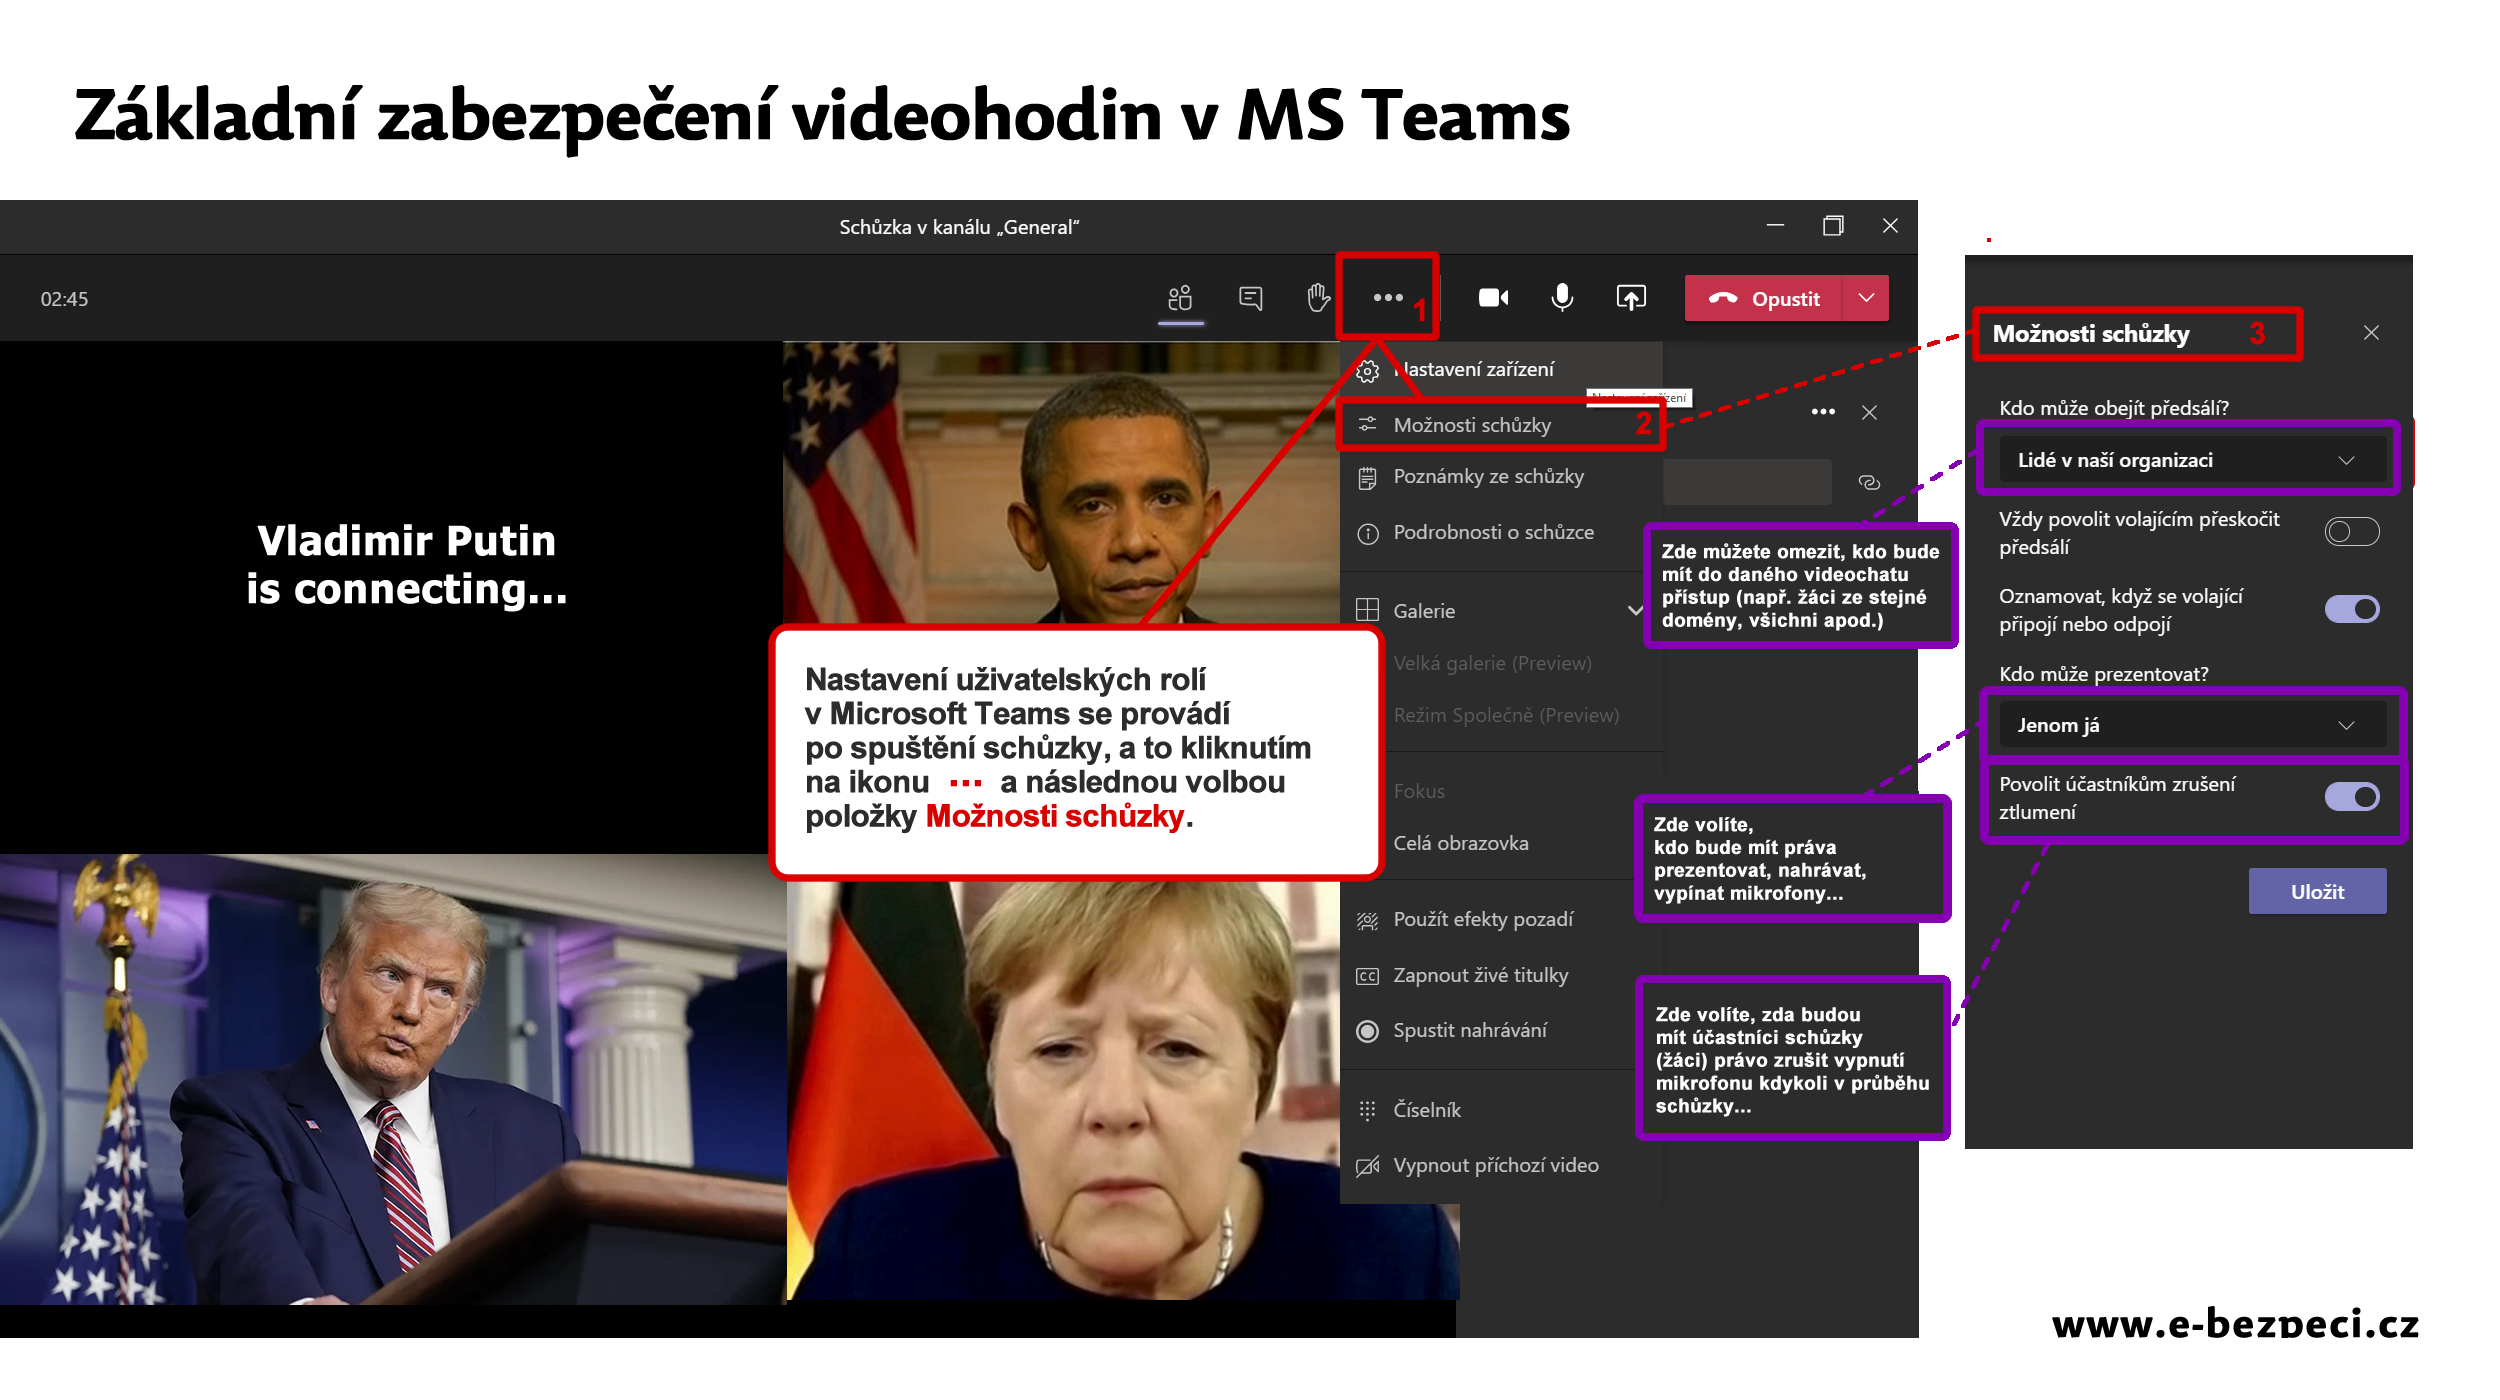Mute the microphone icon
Viewport: 2500px width, 1400px height.
point(1562,298)
